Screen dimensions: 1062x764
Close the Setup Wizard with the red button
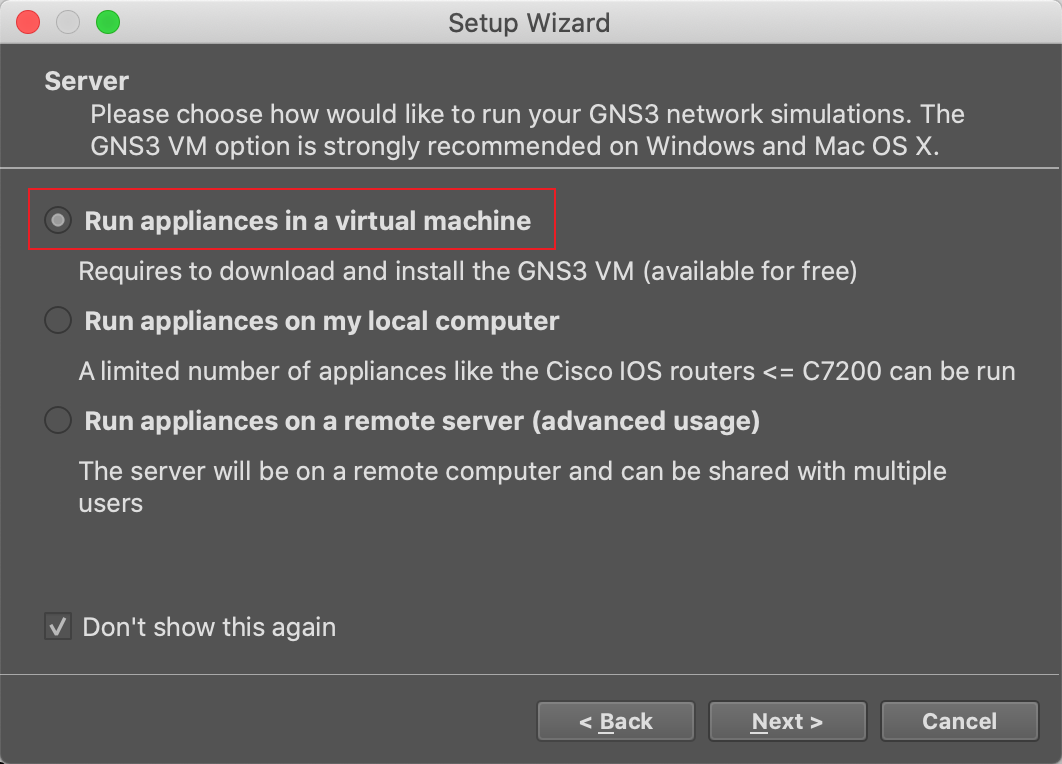coord(29,21)
